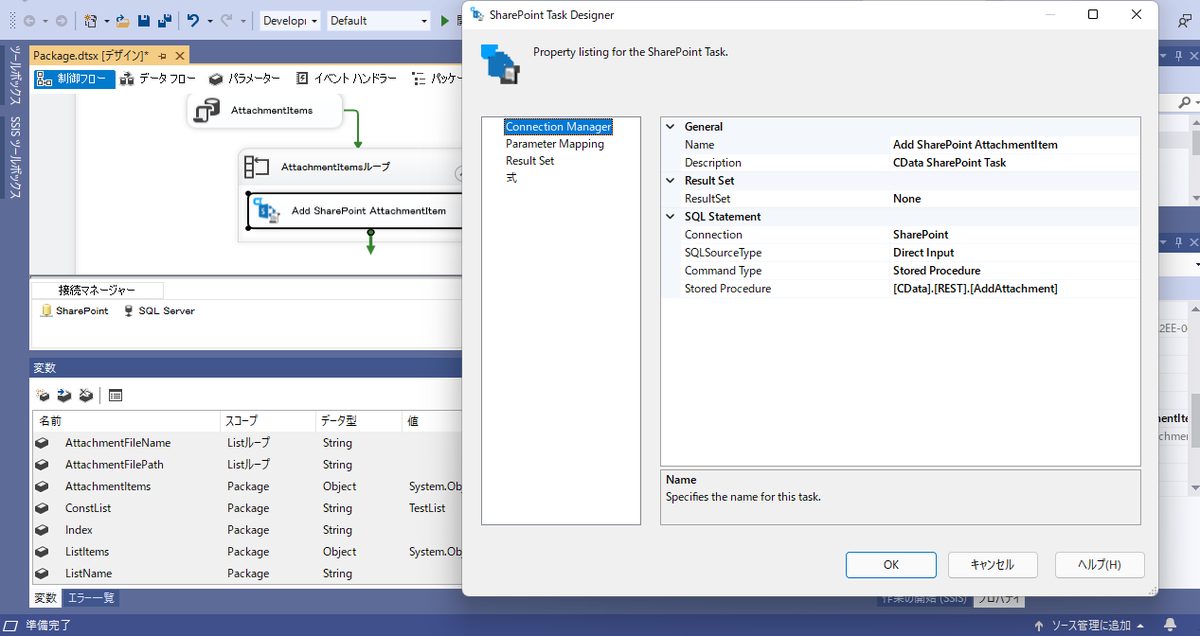Viewport: 1200px width, 636px height.
Task: Collapse the General property section
Action: tap(670, 127)
